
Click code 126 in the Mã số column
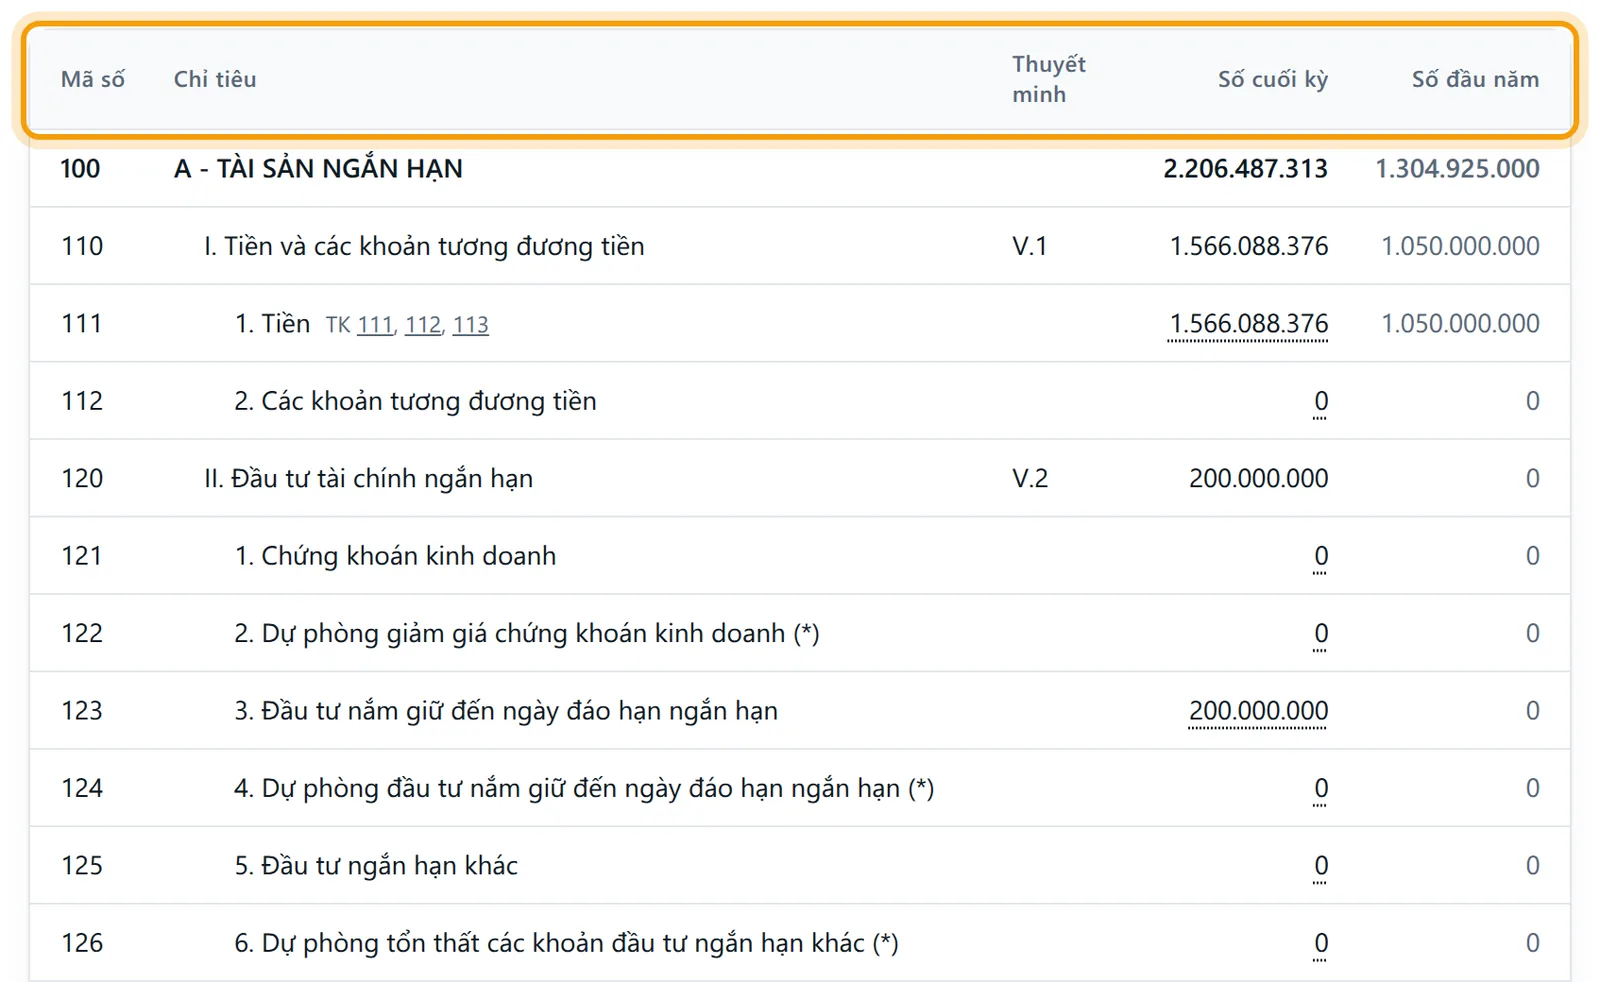(82, 943)
